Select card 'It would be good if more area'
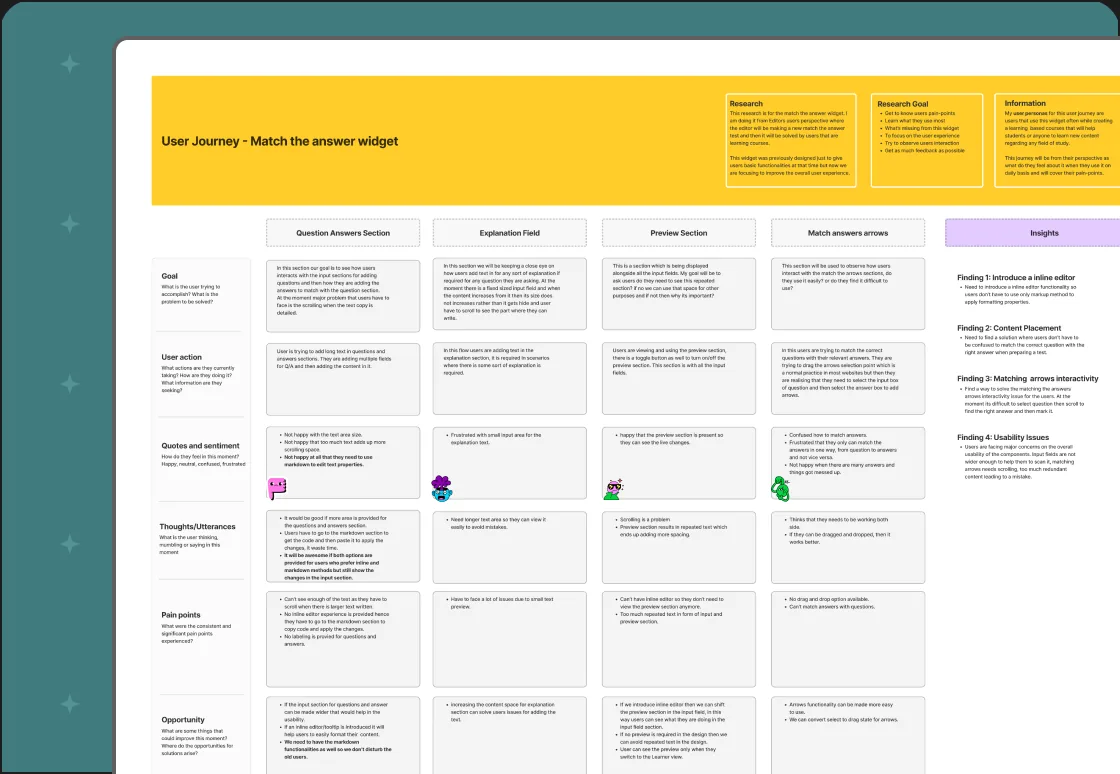Viewport: 1120px width, 774px height. pyautogui.click(x=343, y=546)
